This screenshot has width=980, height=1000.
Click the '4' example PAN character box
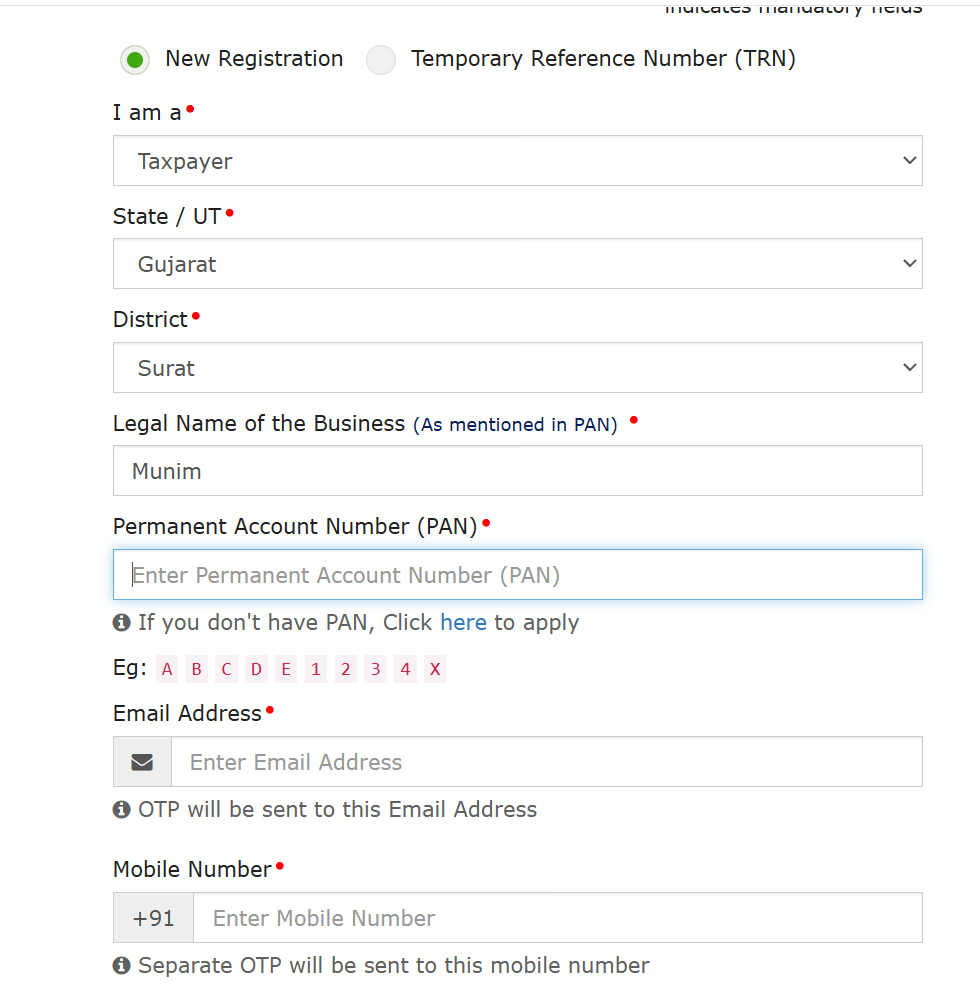tap(405, 670)
